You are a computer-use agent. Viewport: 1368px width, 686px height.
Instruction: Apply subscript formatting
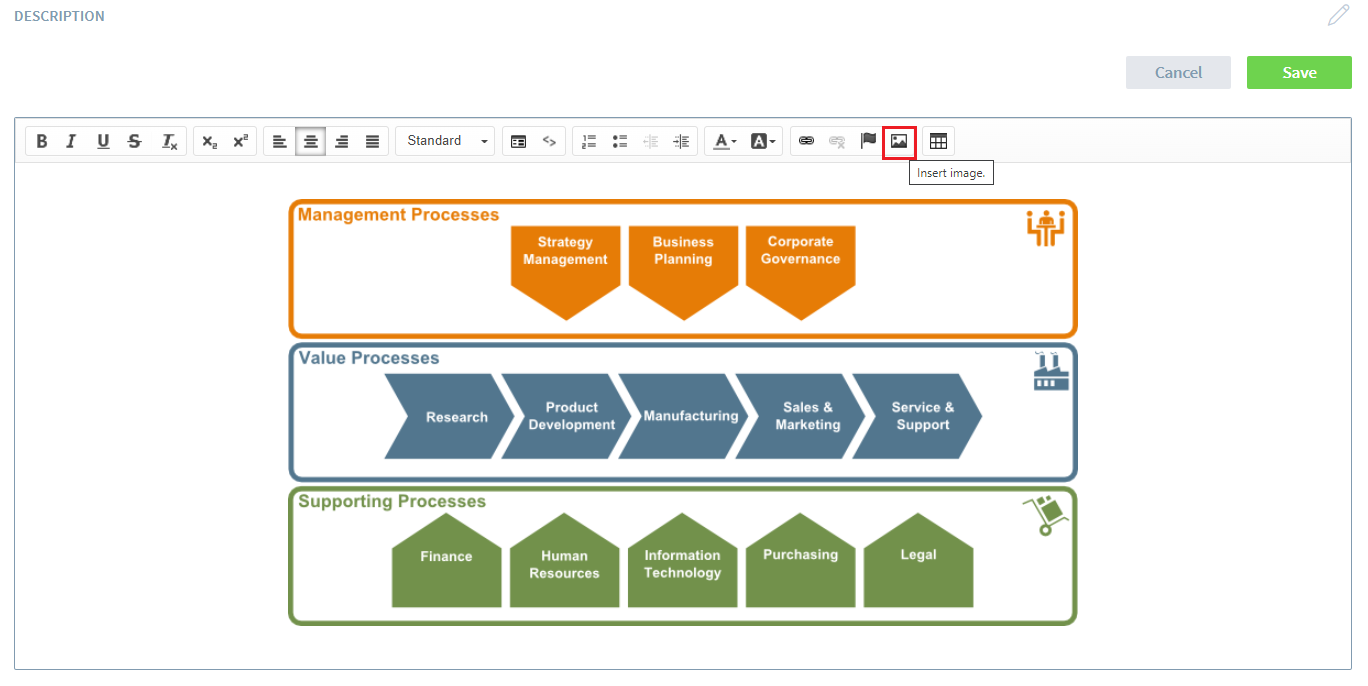(209, 141)
